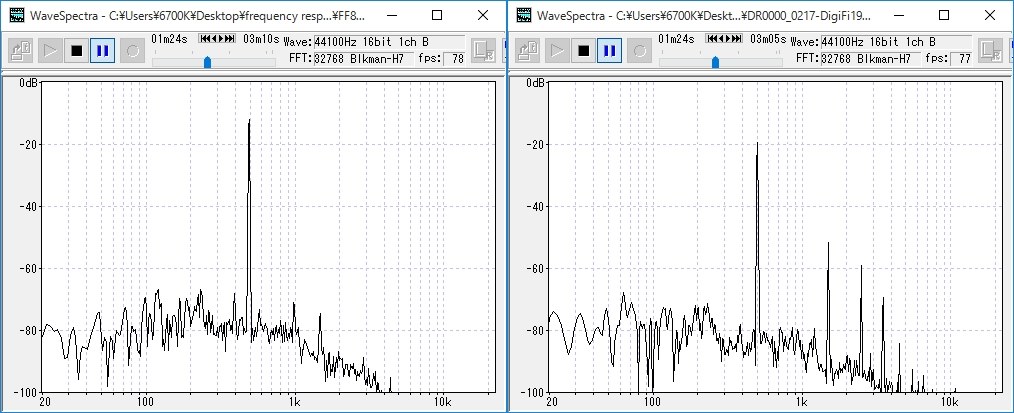This screenshot has height=413, width=1014.
Task: Click the WaveSpectra app icon in FF8 title bar
Action: point(17,15)
